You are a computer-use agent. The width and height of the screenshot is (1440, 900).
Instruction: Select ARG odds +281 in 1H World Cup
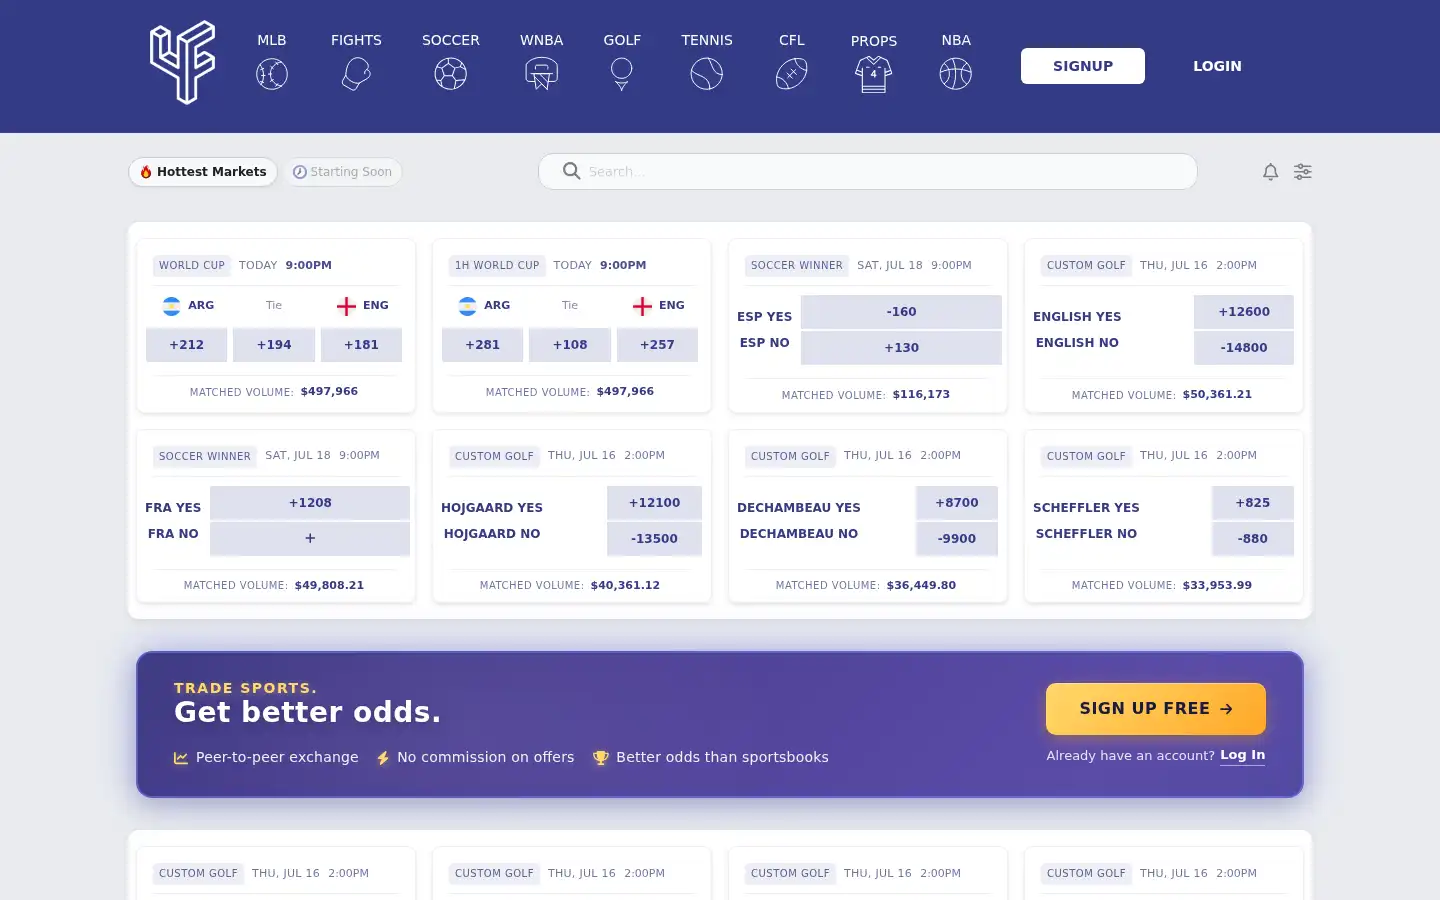482,345
